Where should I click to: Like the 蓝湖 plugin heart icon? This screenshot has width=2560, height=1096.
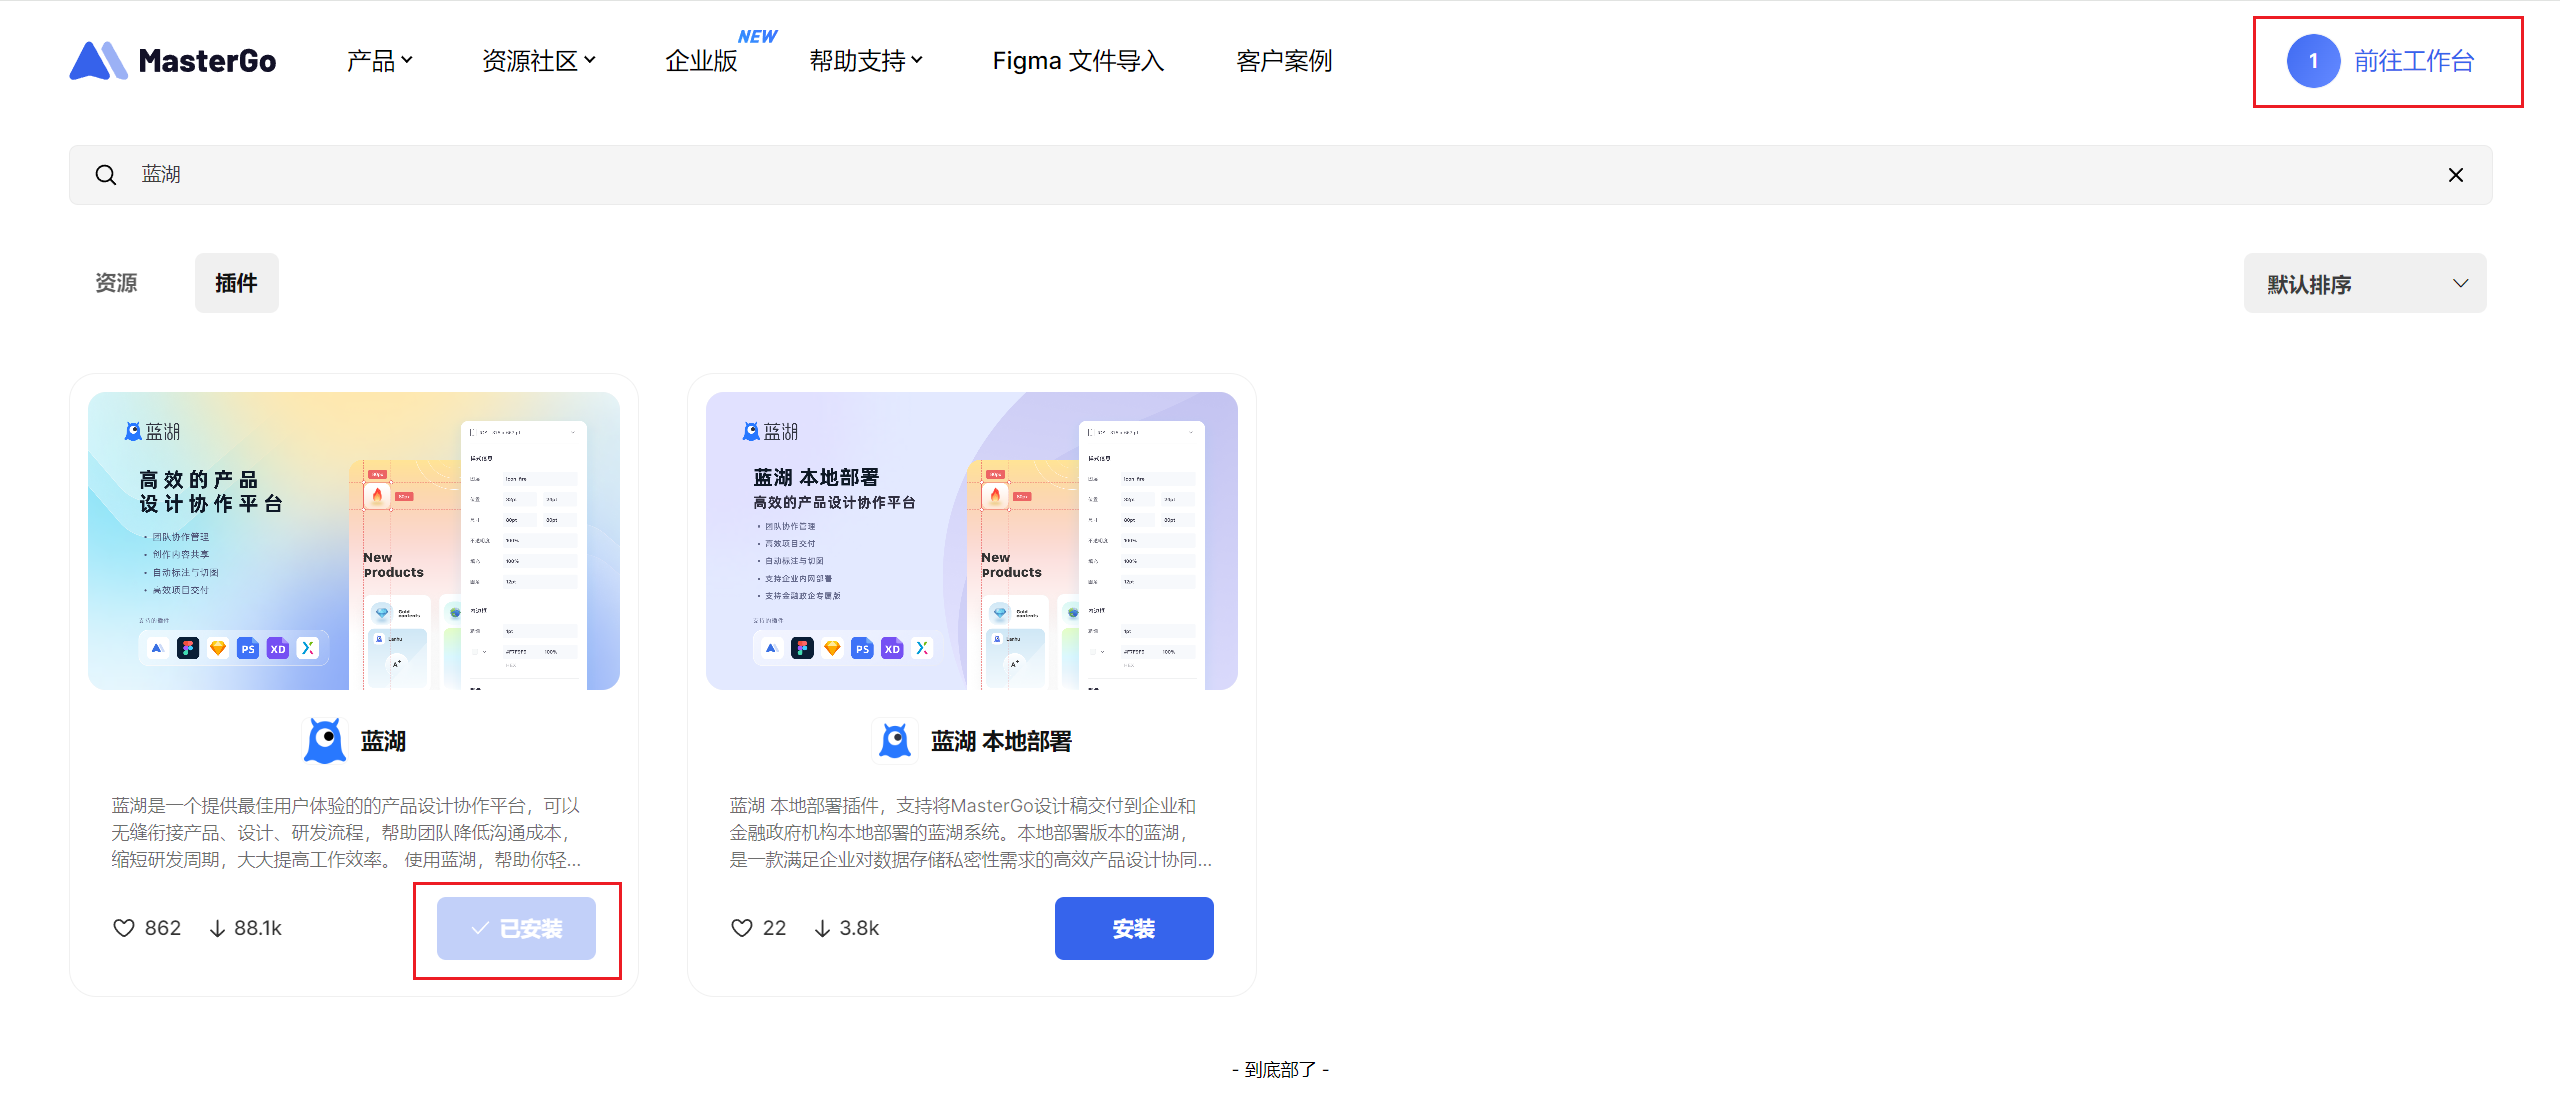124,928
